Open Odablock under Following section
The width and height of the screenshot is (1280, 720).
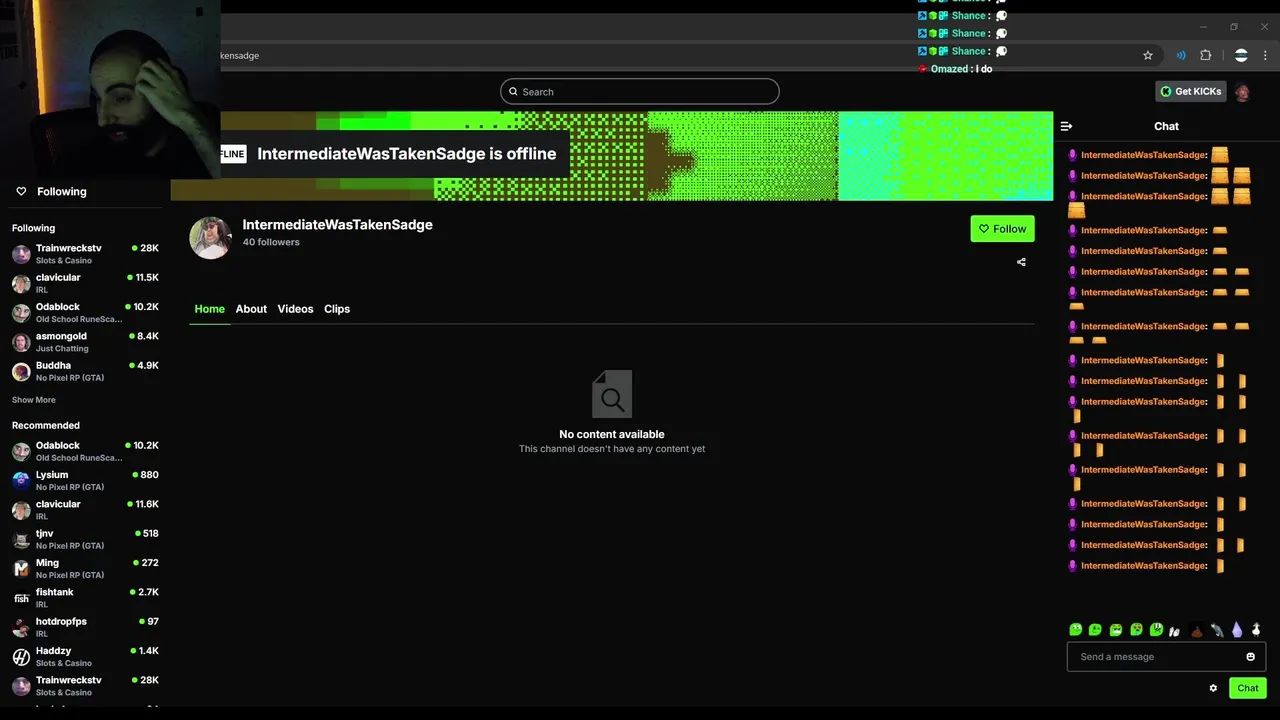(85, 313)
